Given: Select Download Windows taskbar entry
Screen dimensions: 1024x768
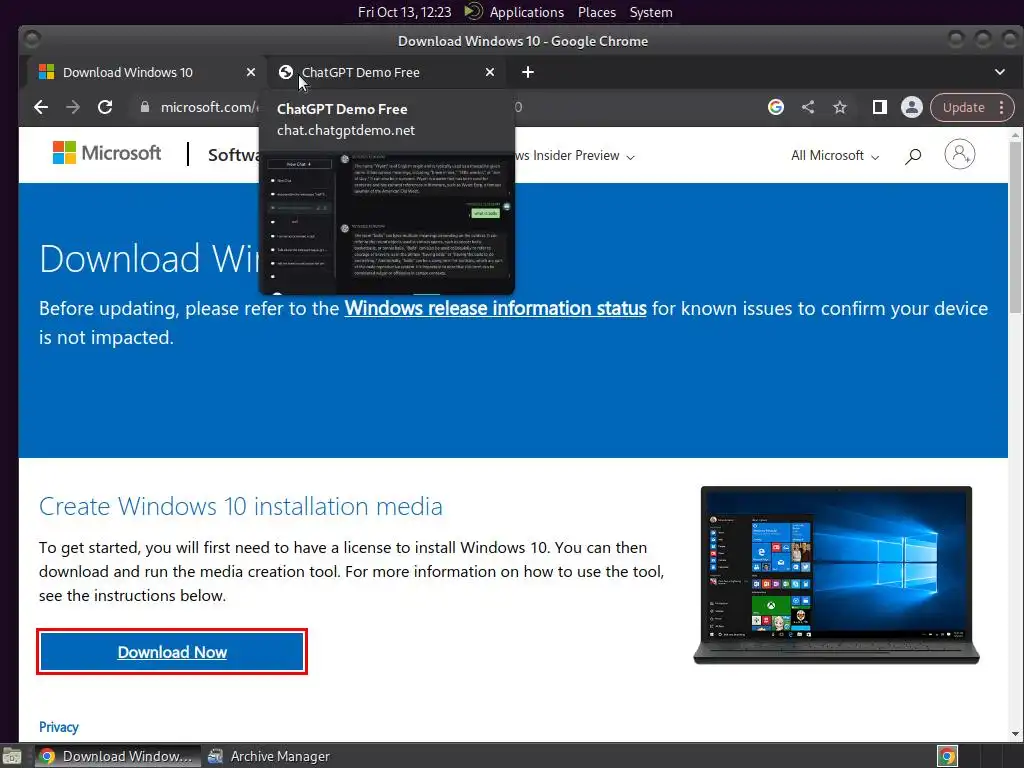Looking at the screenshot, I should click(x=118, y=756).
